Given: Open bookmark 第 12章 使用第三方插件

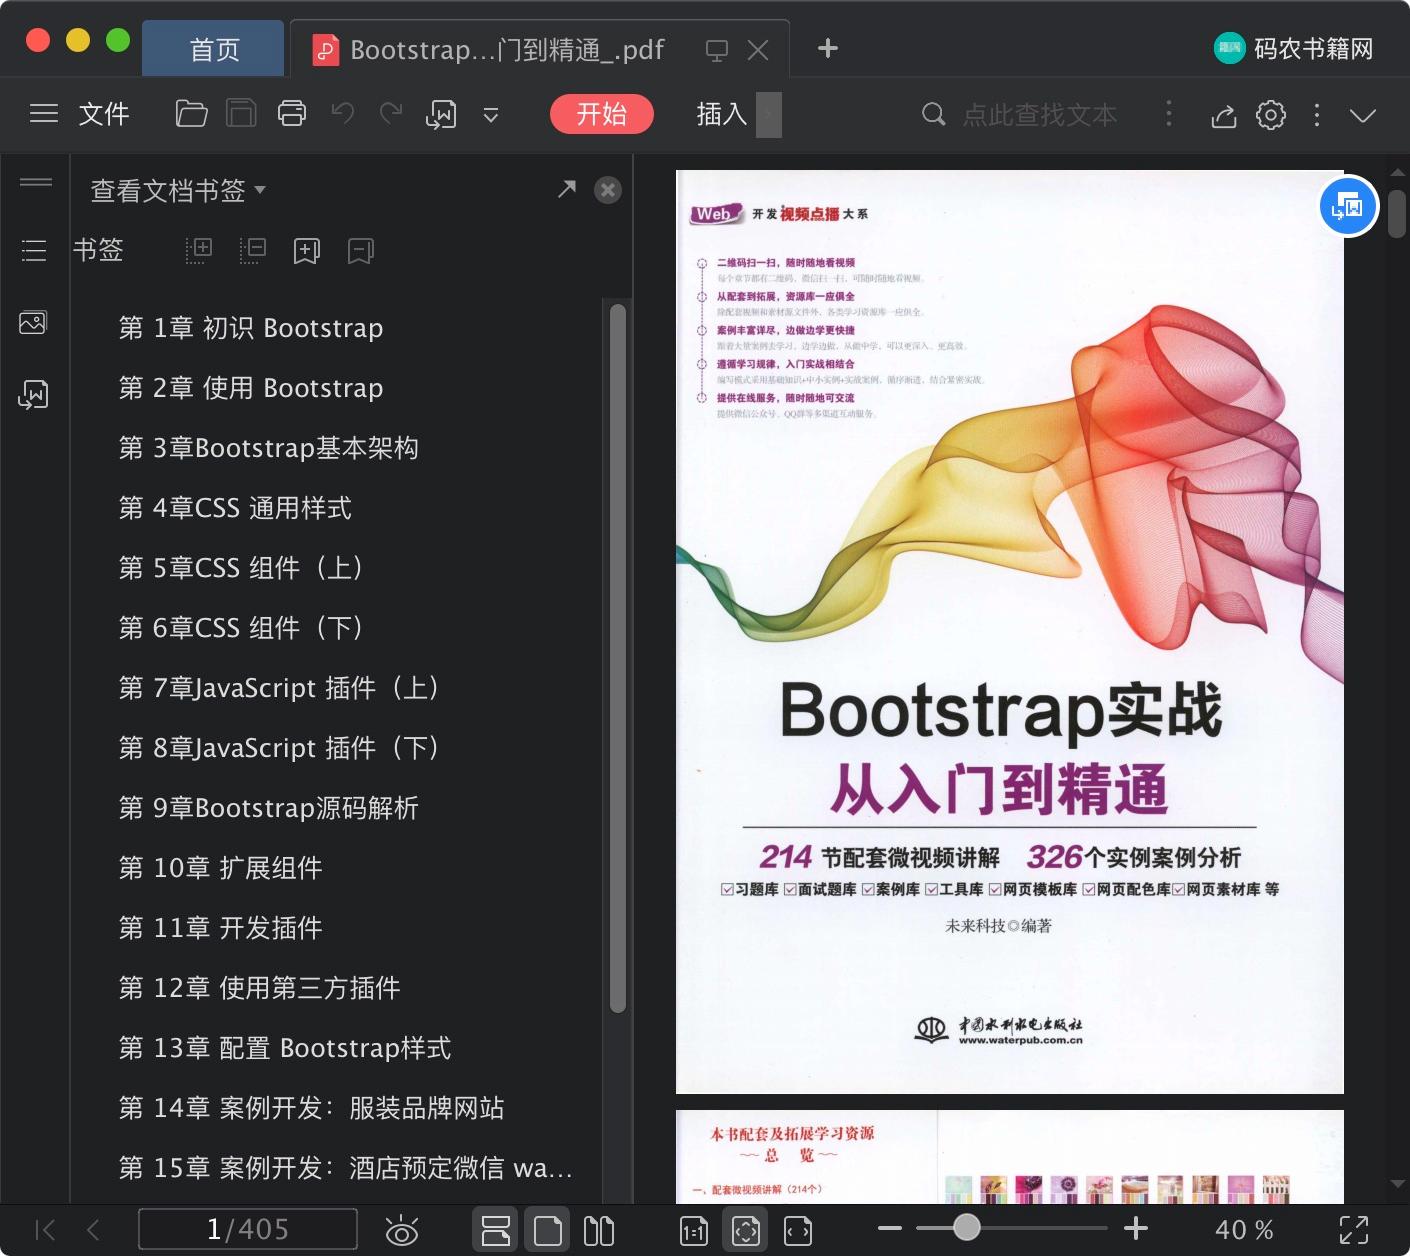Looking at the screenshot, I should click(x=260, y=988).
